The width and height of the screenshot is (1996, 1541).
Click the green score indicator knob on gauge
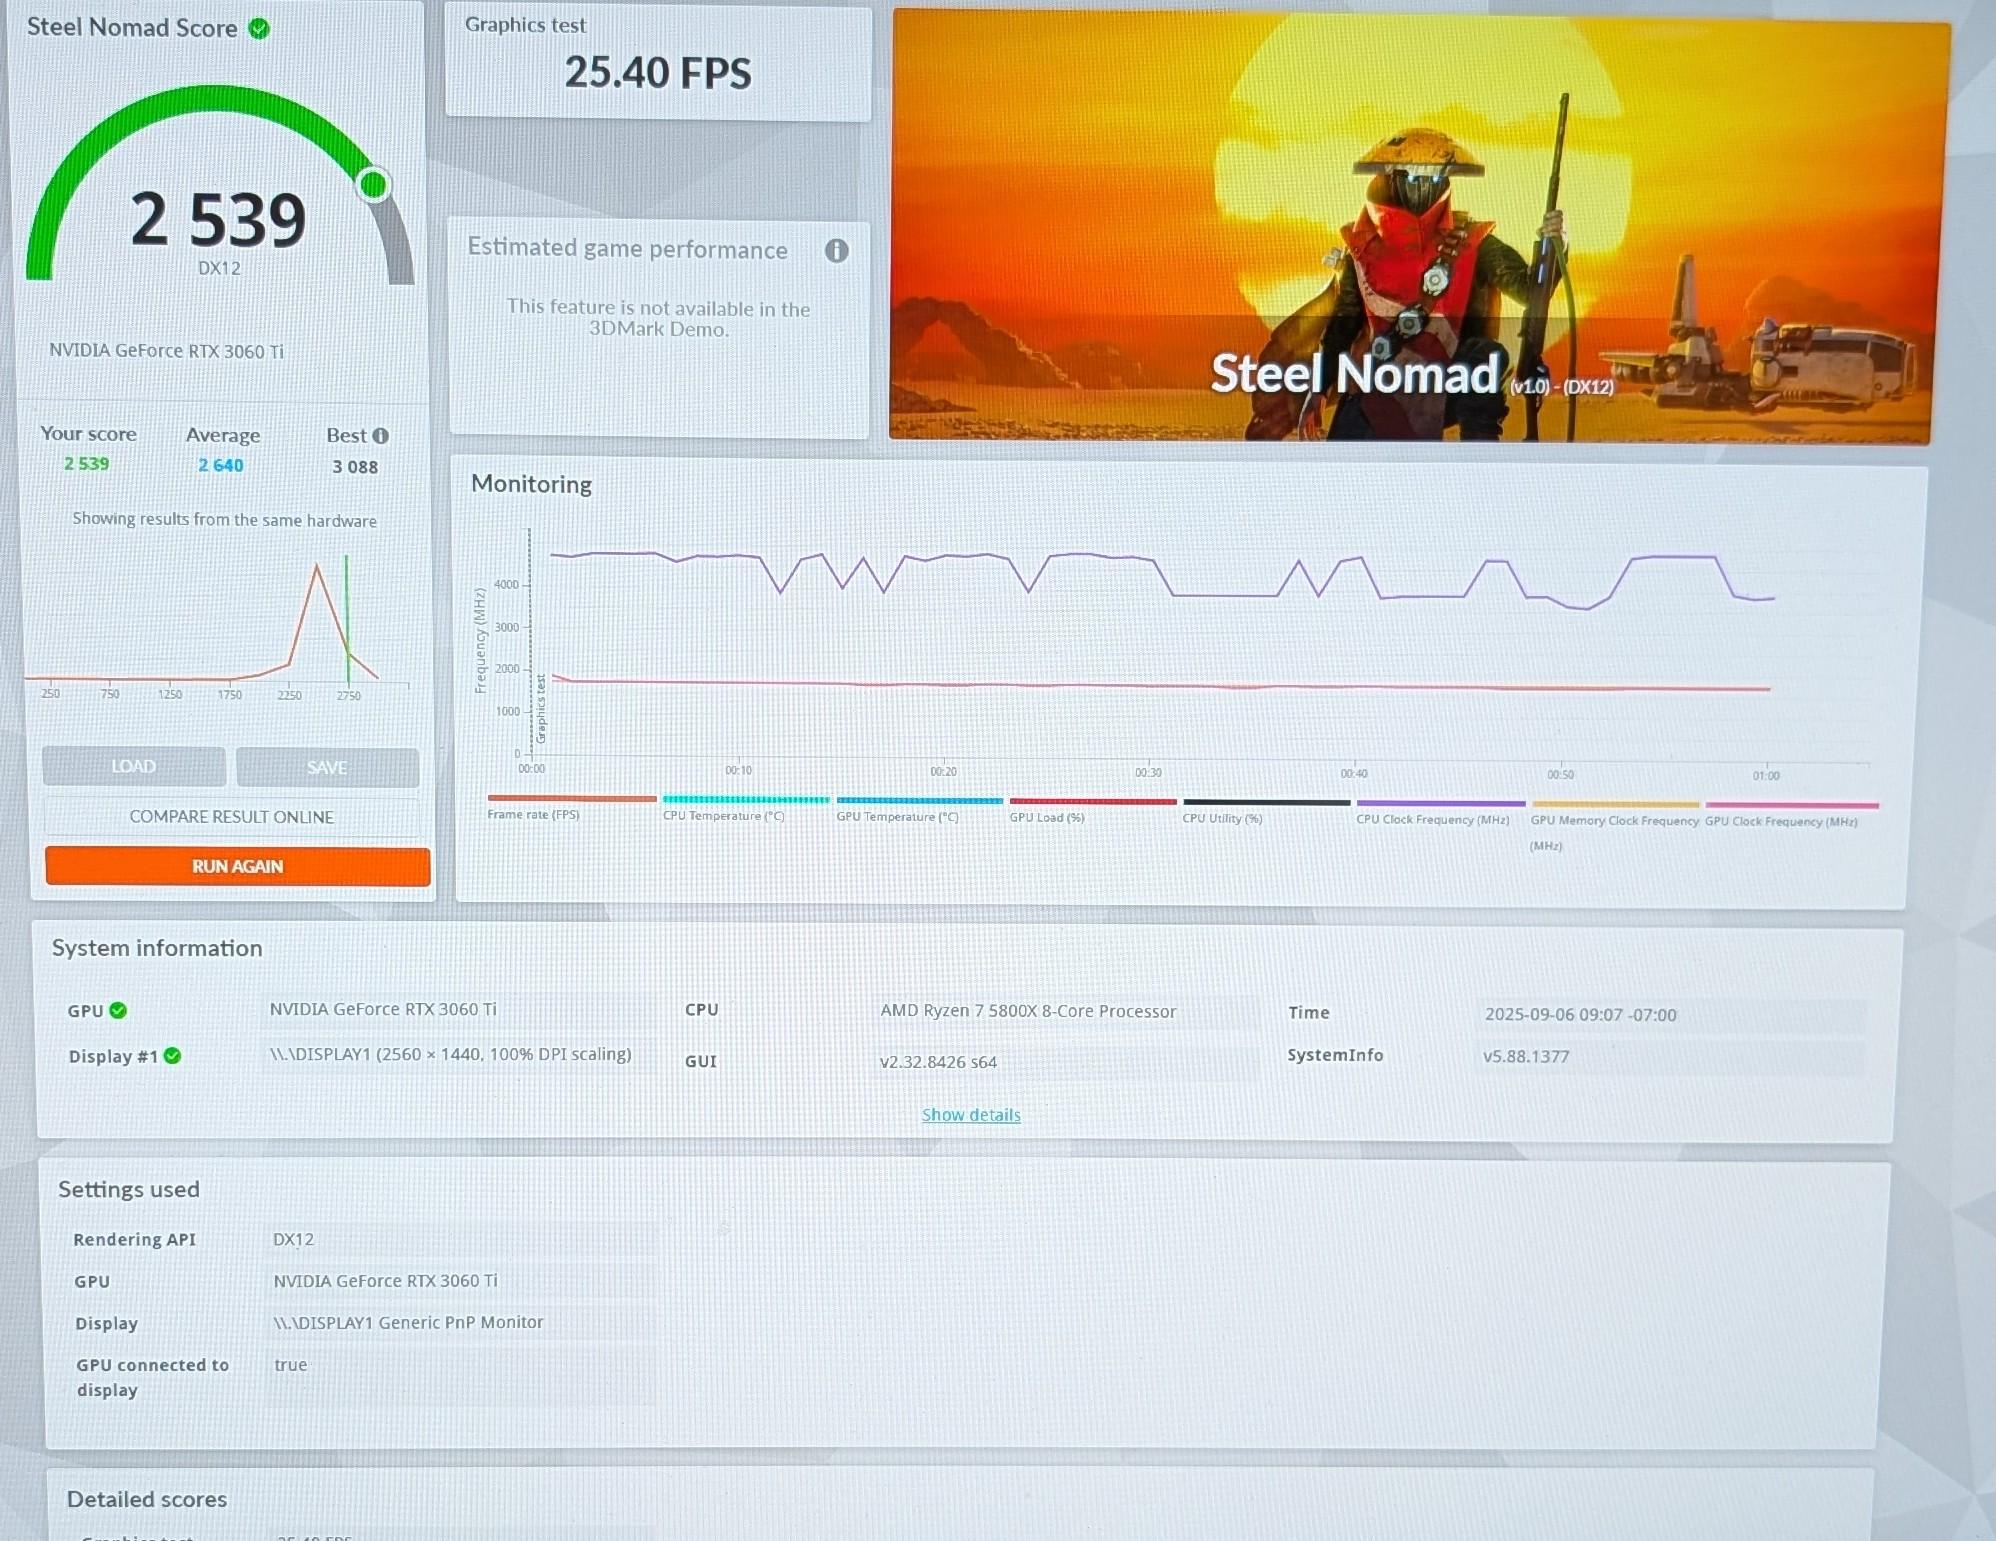pos(374,184)
